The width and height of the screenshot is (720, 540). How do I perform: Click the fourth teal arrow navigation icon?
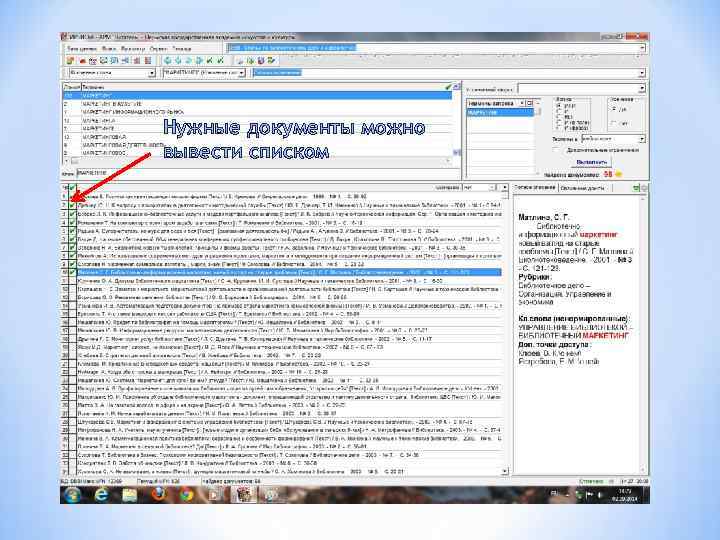pos(199,60)
